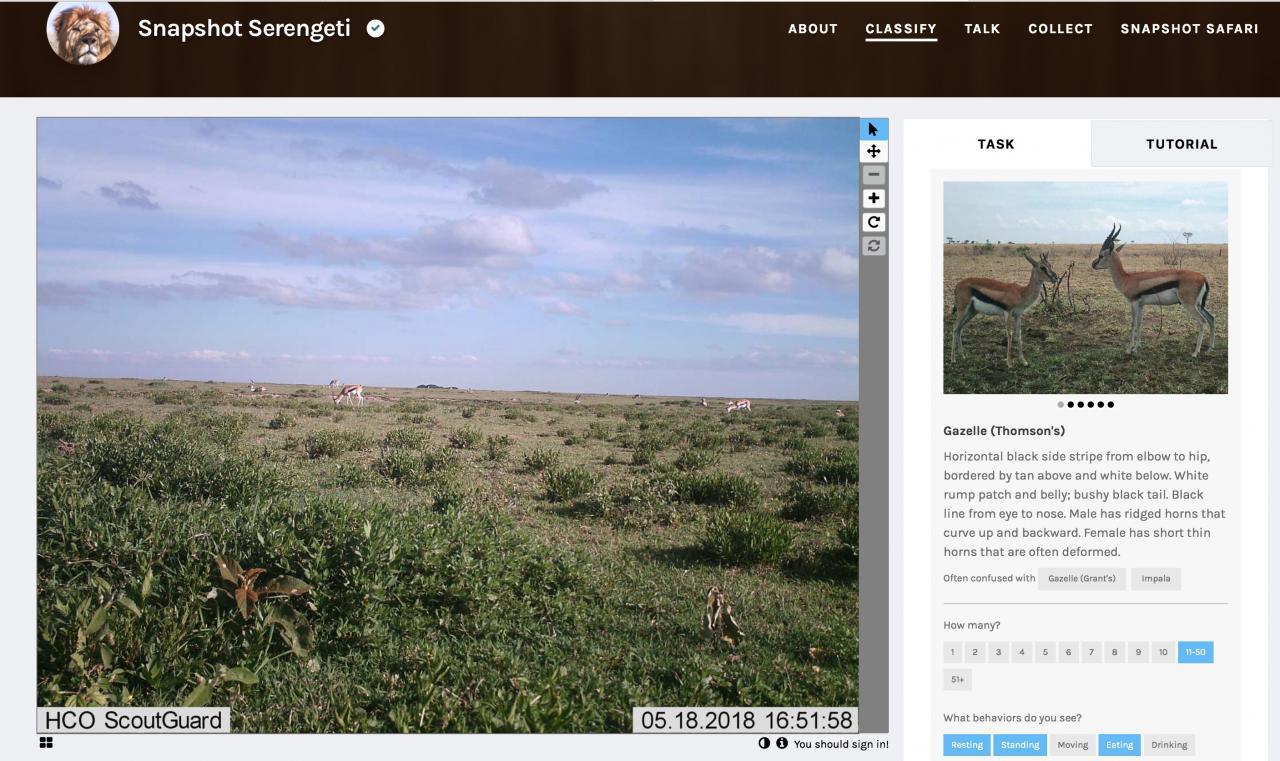The width and height of the screenshot is (1280, 761).
Task: Reset the image view
Action: (x=874, y=245)
